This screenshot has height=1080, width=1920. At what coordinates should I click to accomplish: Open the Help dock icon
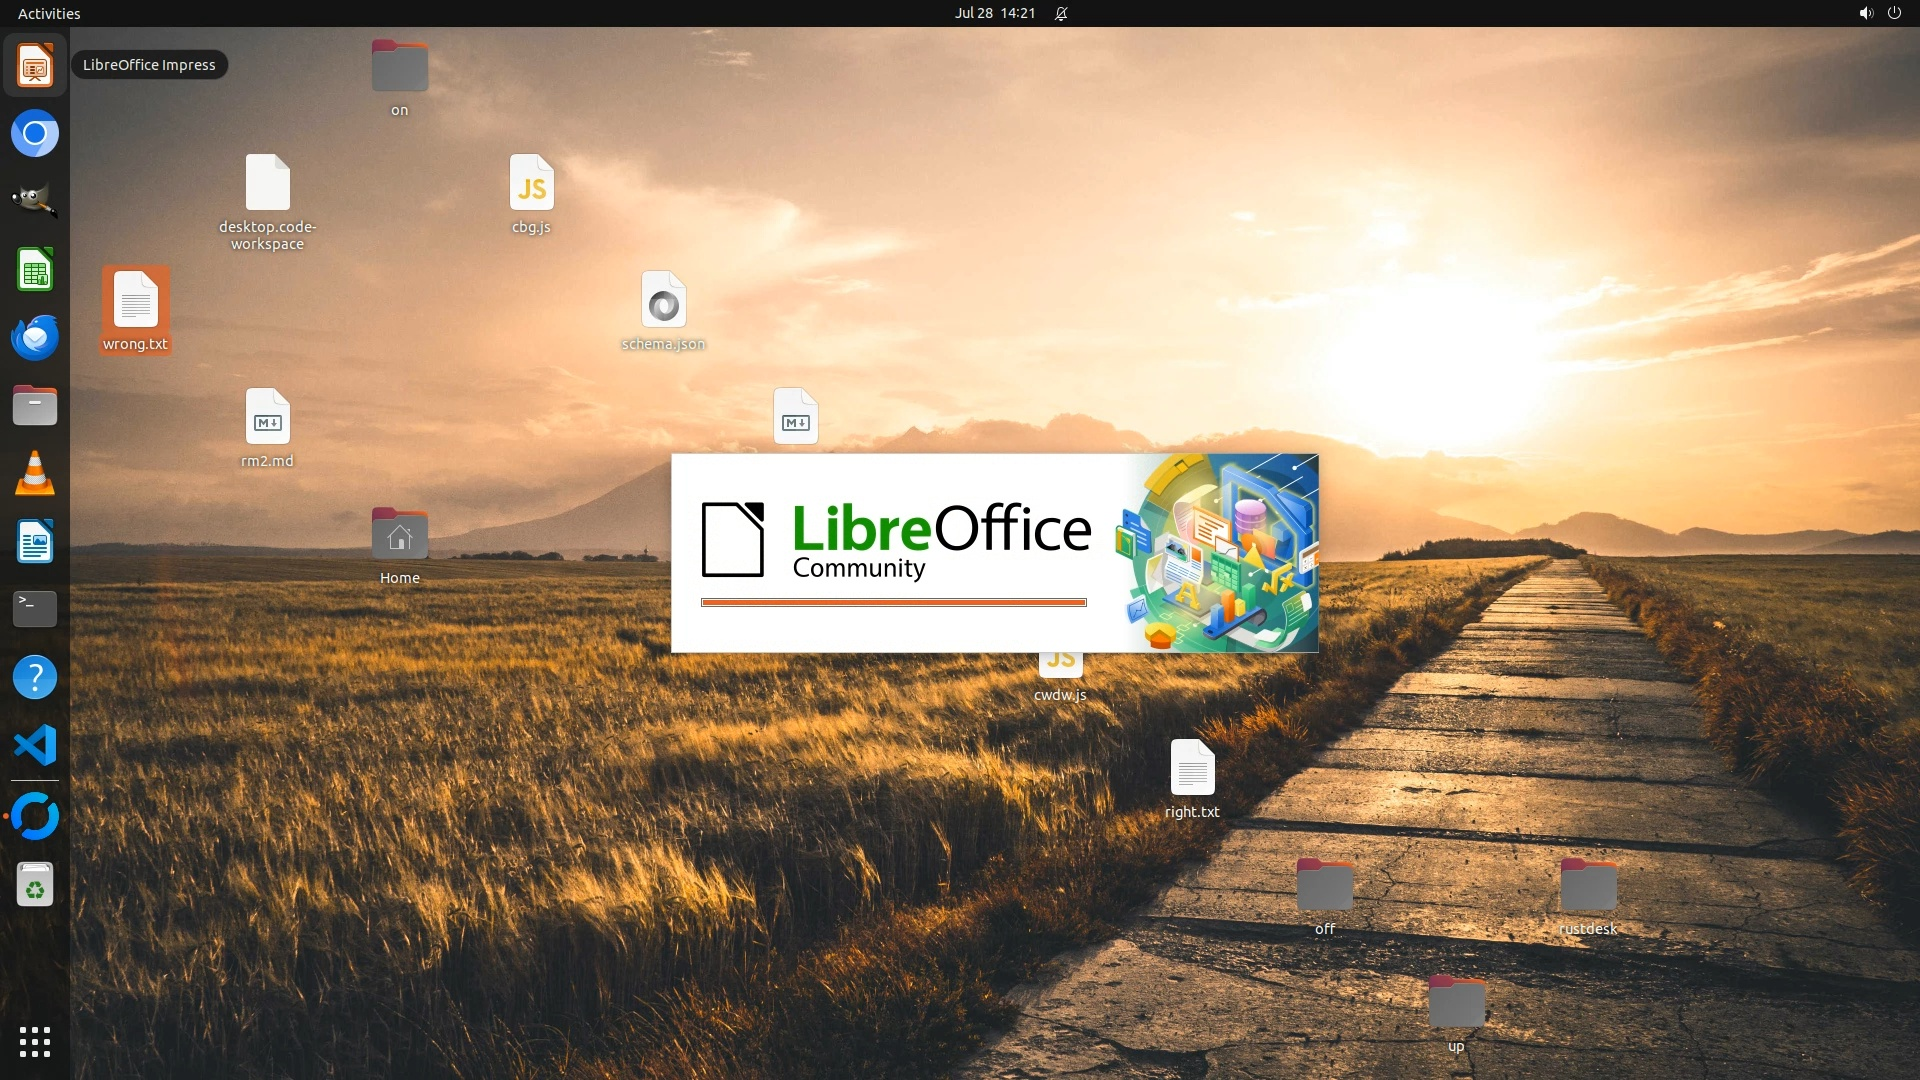click(35, 677)
